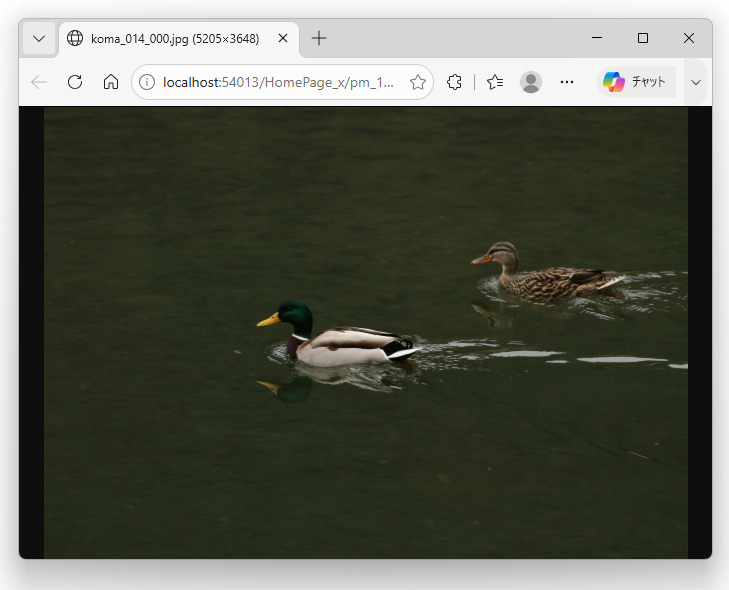Open the user profile avatar
Screen dimensions: 729x590
(x=530, y=82)
